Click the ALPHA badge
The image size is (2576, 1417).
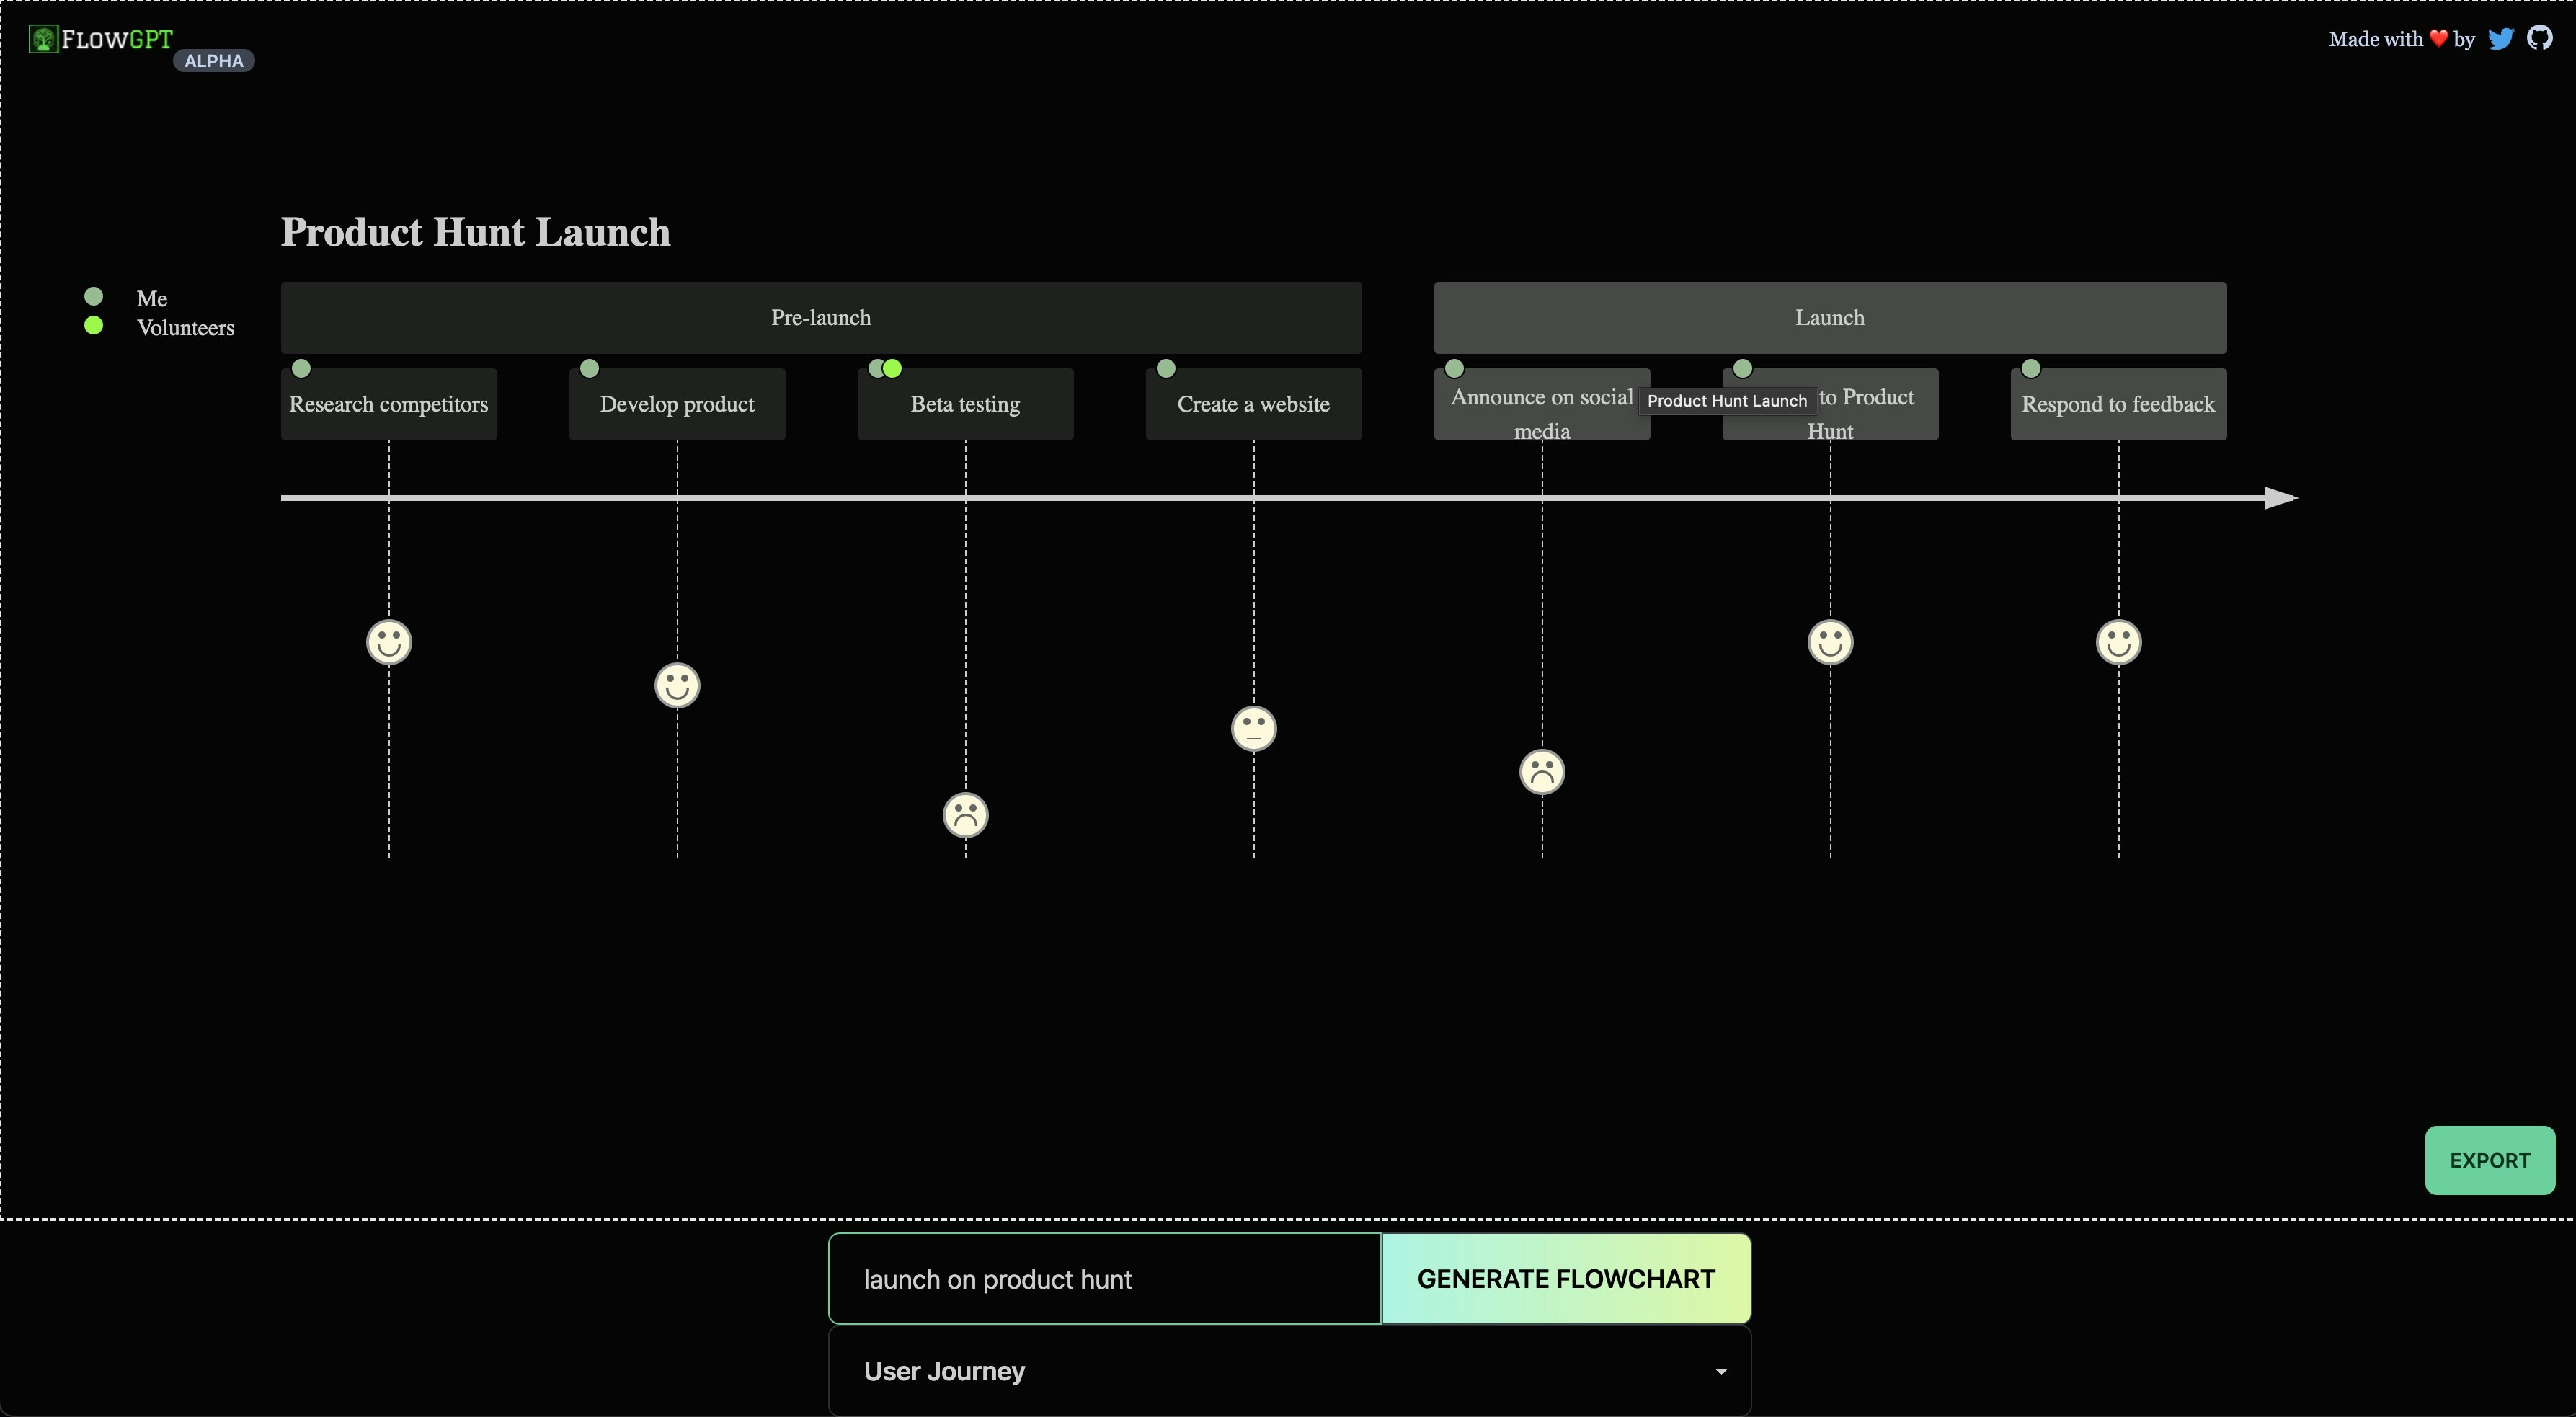(x=214, y=61)
